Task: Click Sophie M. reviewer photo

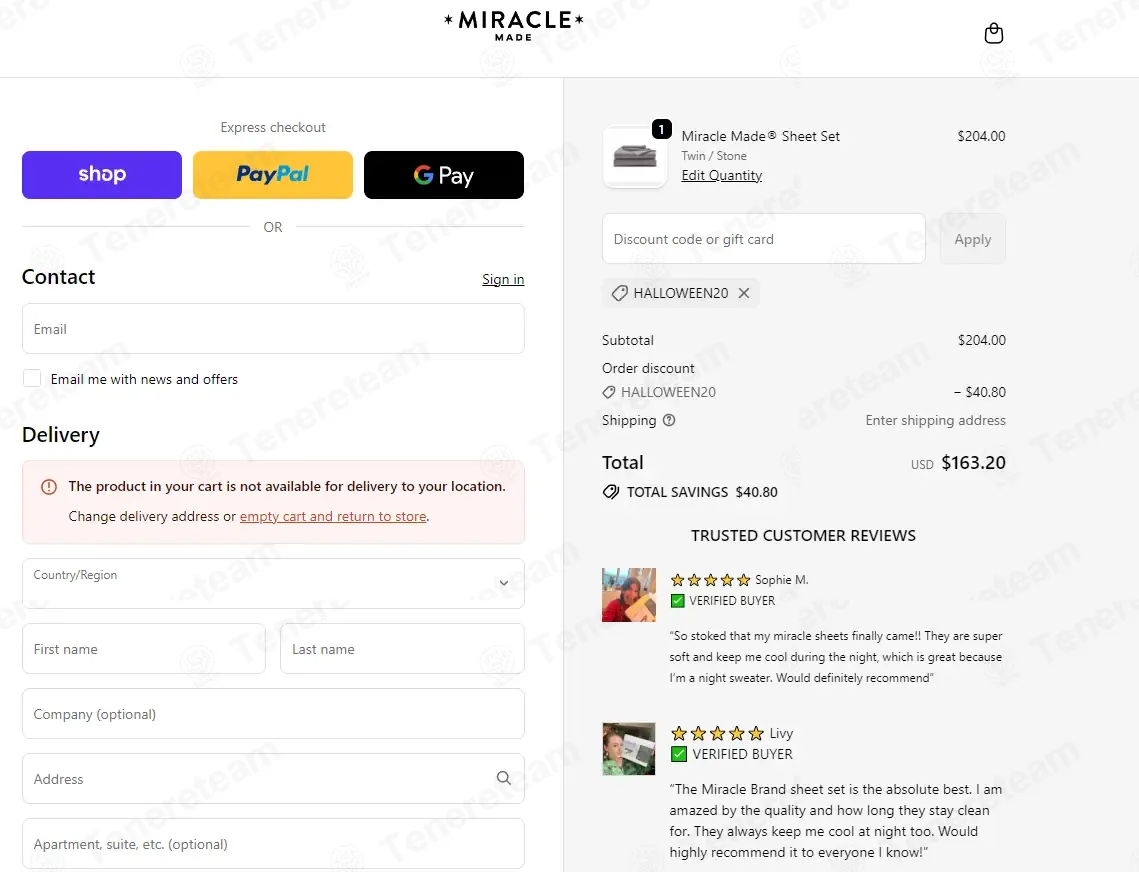Action: (x=629, y=595)
